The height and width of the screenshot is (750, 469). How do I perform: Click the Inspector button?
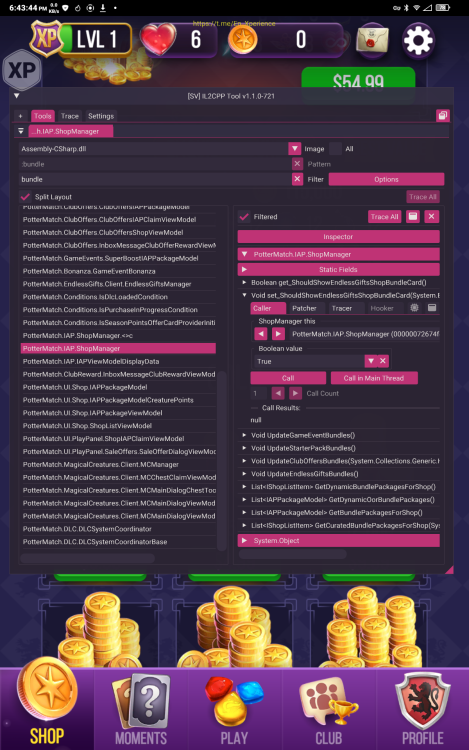point(338,237)
